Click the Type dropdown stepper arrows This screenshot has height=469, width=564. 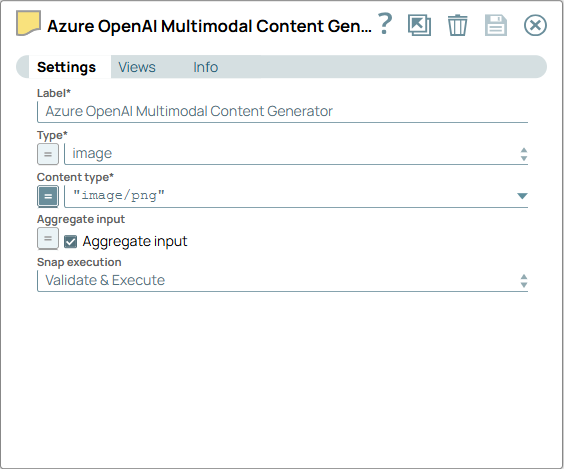[524, 154]
